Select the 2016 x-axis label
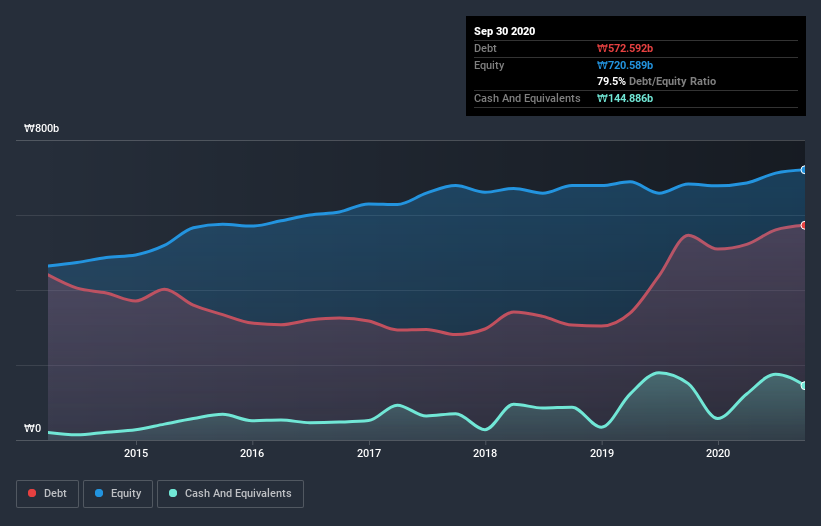This screenshot has width=821, height=526. click(x=252, y=453)
